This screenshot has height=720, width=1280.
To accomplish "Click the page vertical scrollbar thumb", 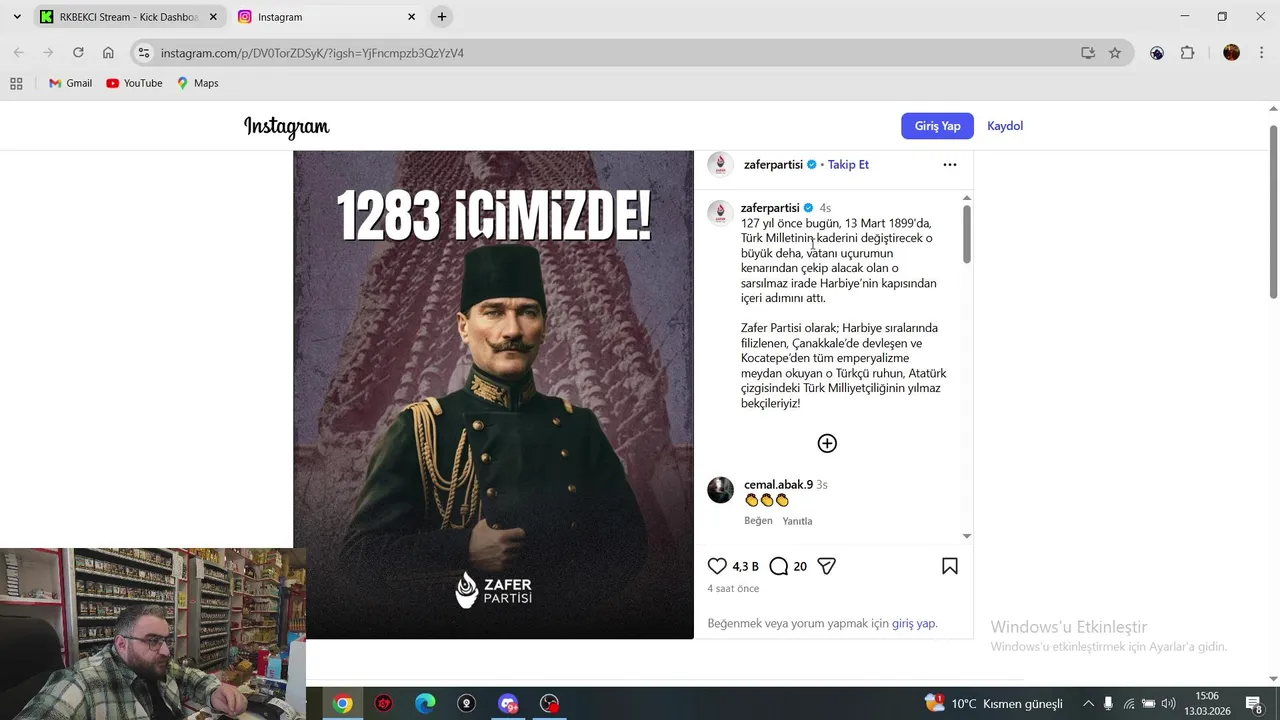I will pos(1273,211).
